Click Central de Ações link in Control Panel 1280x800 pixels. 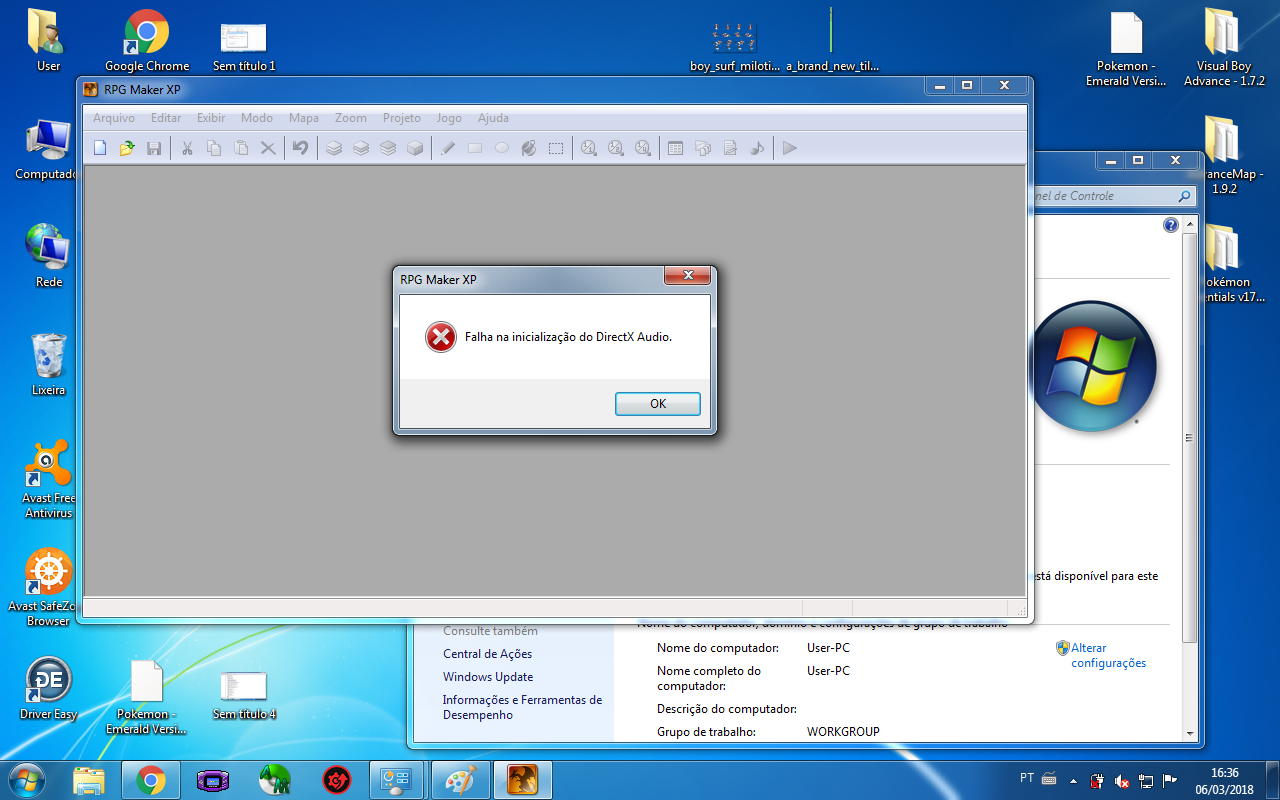click(x=487, y=654)
